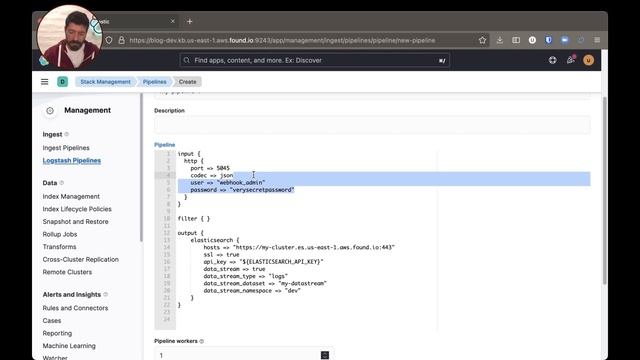Click the circular extension icon in browser toolbar
The image size is (640, 360).
click(532, 40)
